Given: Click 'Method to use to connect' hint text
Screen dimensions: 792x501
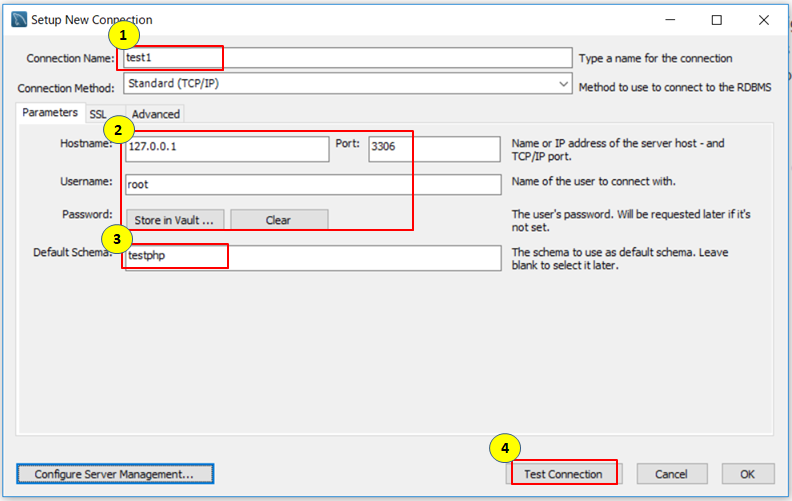Looking at the screenshot, I should 675,87.
